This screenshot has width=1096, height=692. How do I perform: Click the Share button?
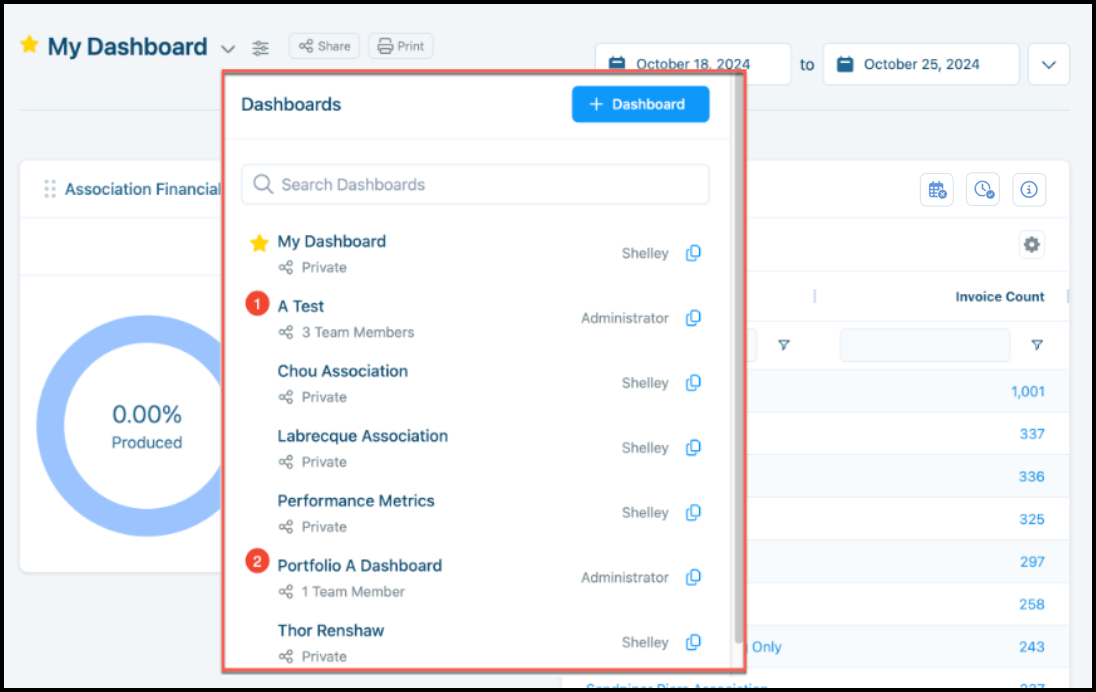coord(324,46)
